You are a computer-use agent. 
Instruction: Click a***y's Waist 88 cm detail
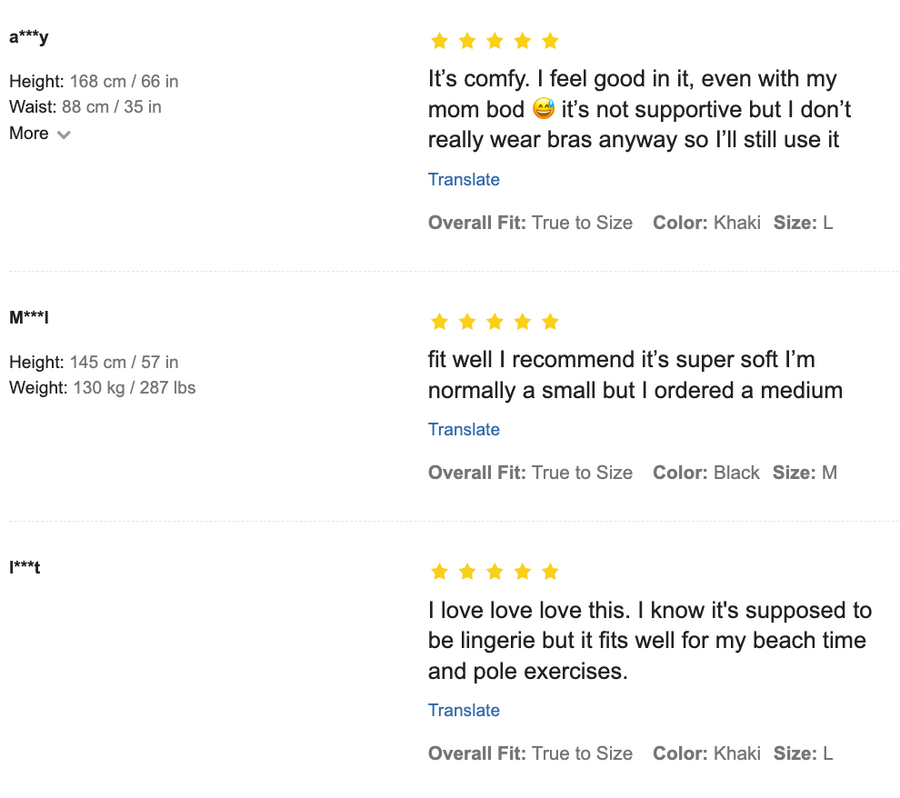pos(85,107)
